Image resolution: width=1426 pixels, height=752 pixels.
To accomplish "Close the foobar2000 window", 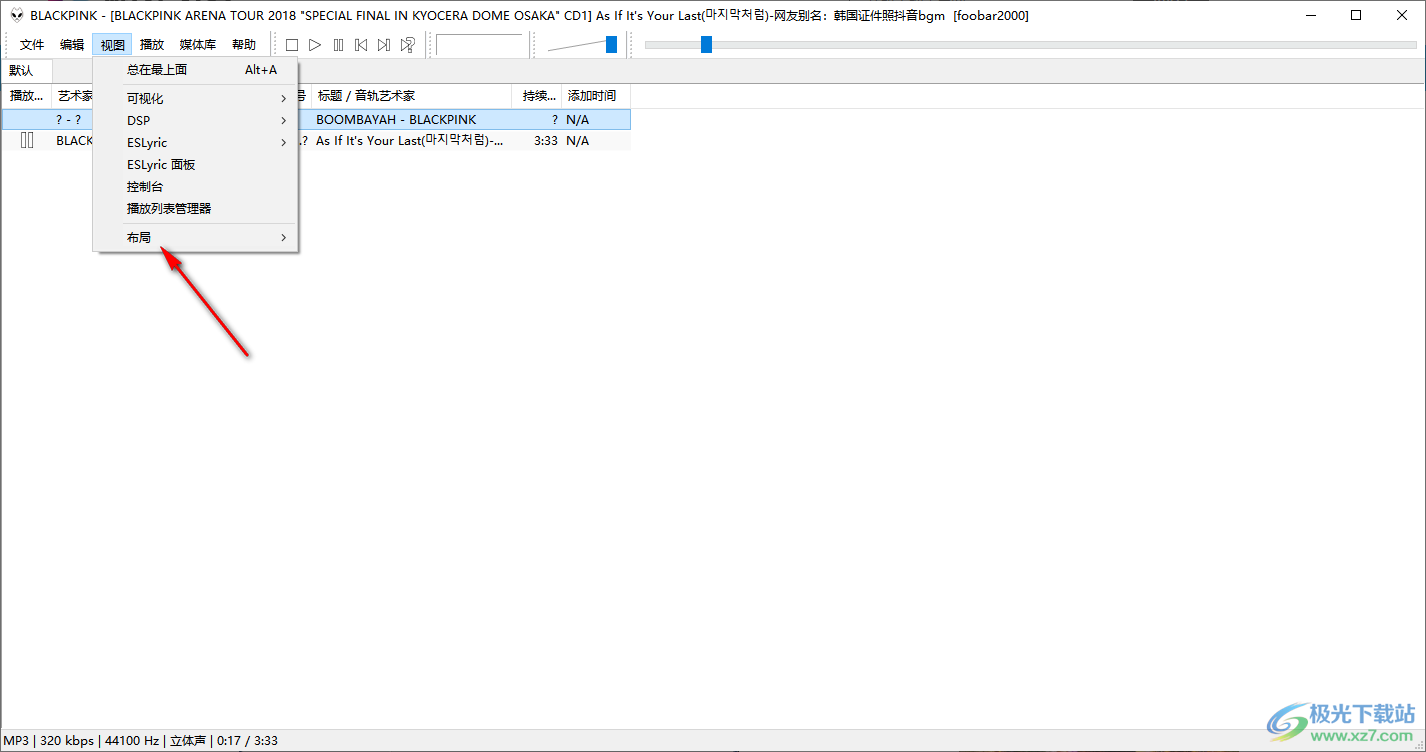I will [1402, 15].
